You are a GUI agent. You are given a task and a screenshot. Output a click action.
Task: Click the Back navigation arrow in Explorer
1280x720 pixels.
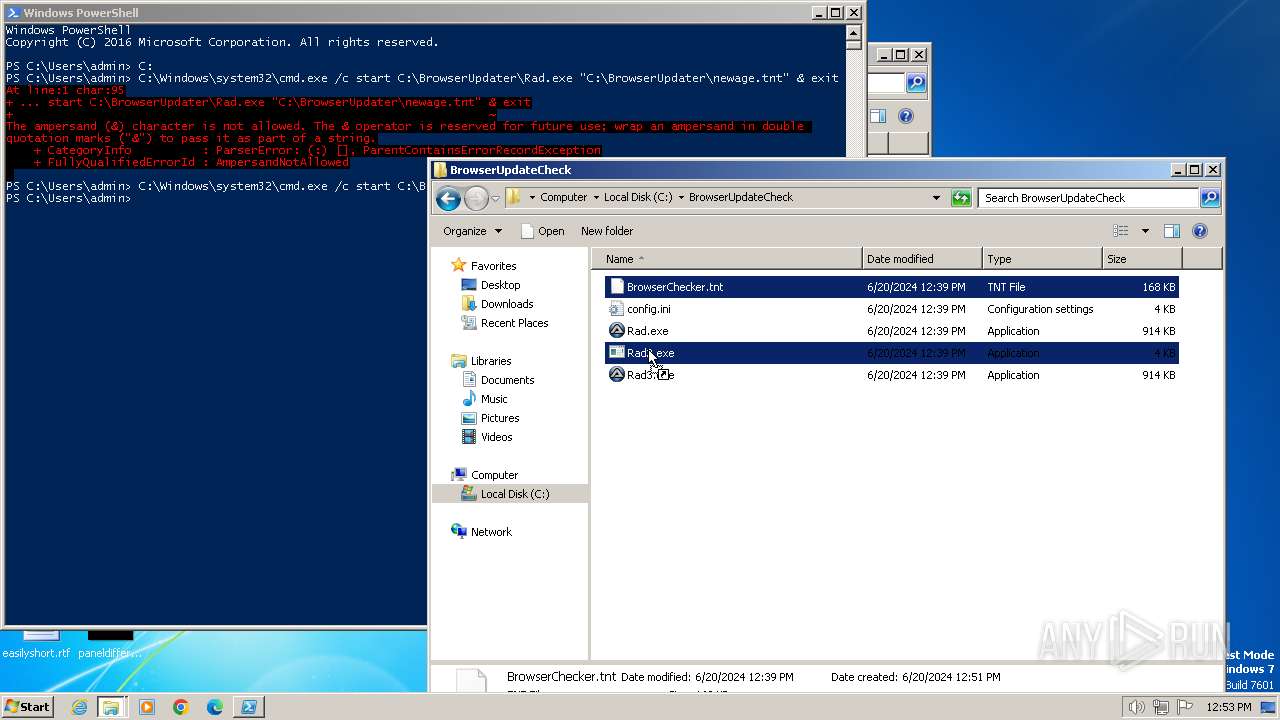point(448,198)
